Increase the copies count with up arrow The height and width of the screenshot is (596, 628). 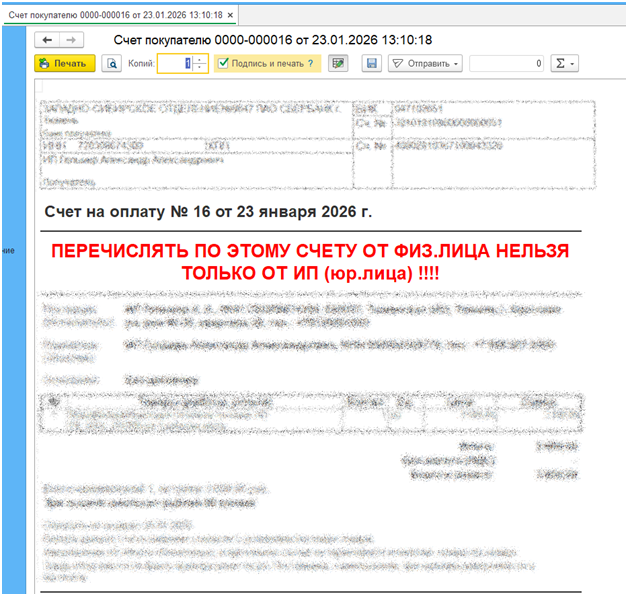coord(200,59)
